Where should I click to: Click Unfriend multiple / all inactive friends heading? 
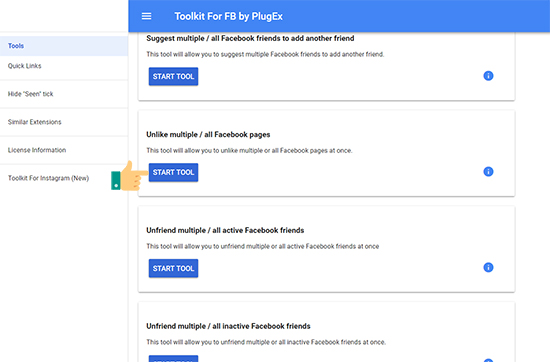[228, 326]
